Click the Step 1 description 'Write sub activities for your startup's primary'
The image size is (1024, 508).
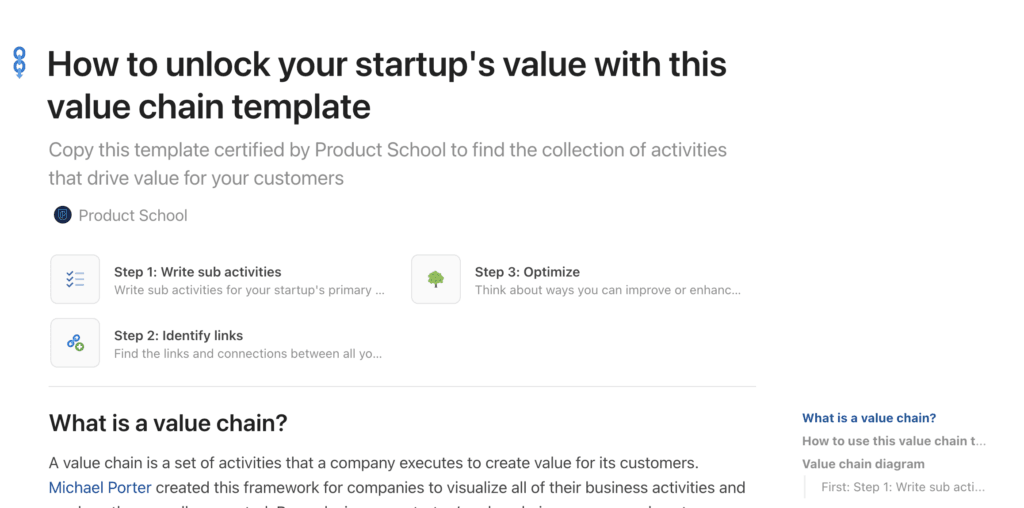[248, 291]
